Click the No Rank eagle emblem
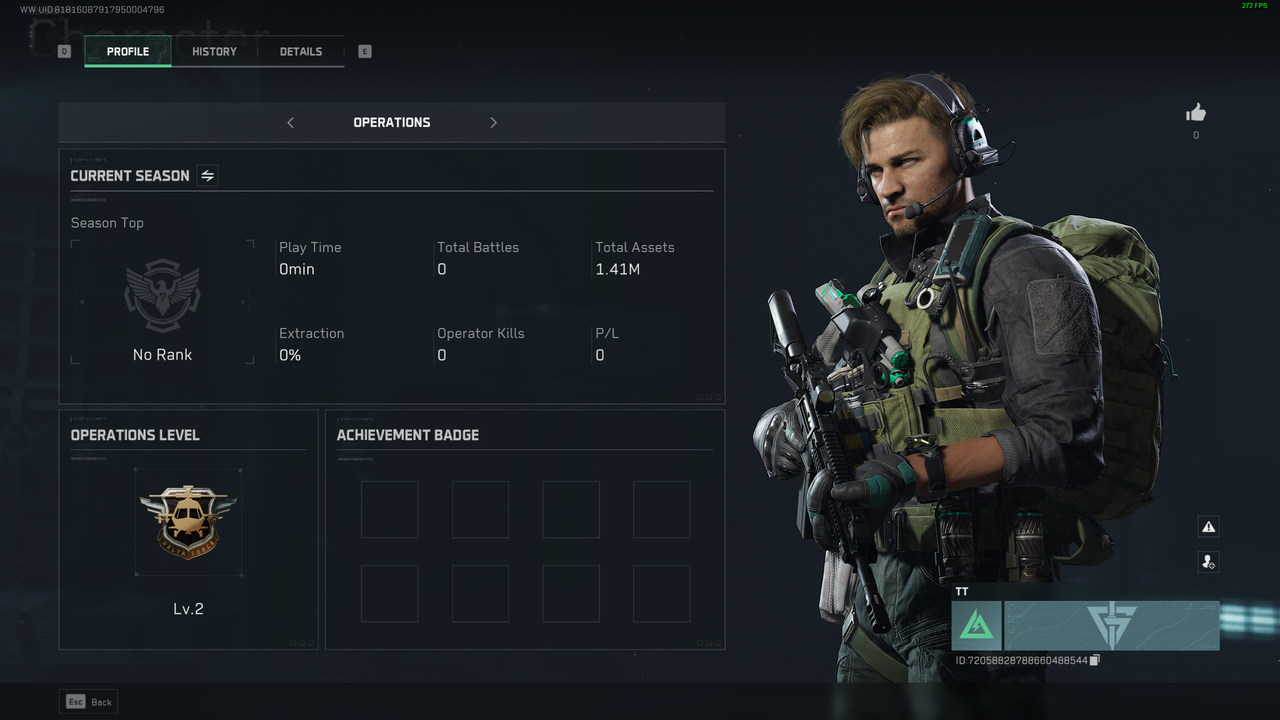 click(162, 295)
